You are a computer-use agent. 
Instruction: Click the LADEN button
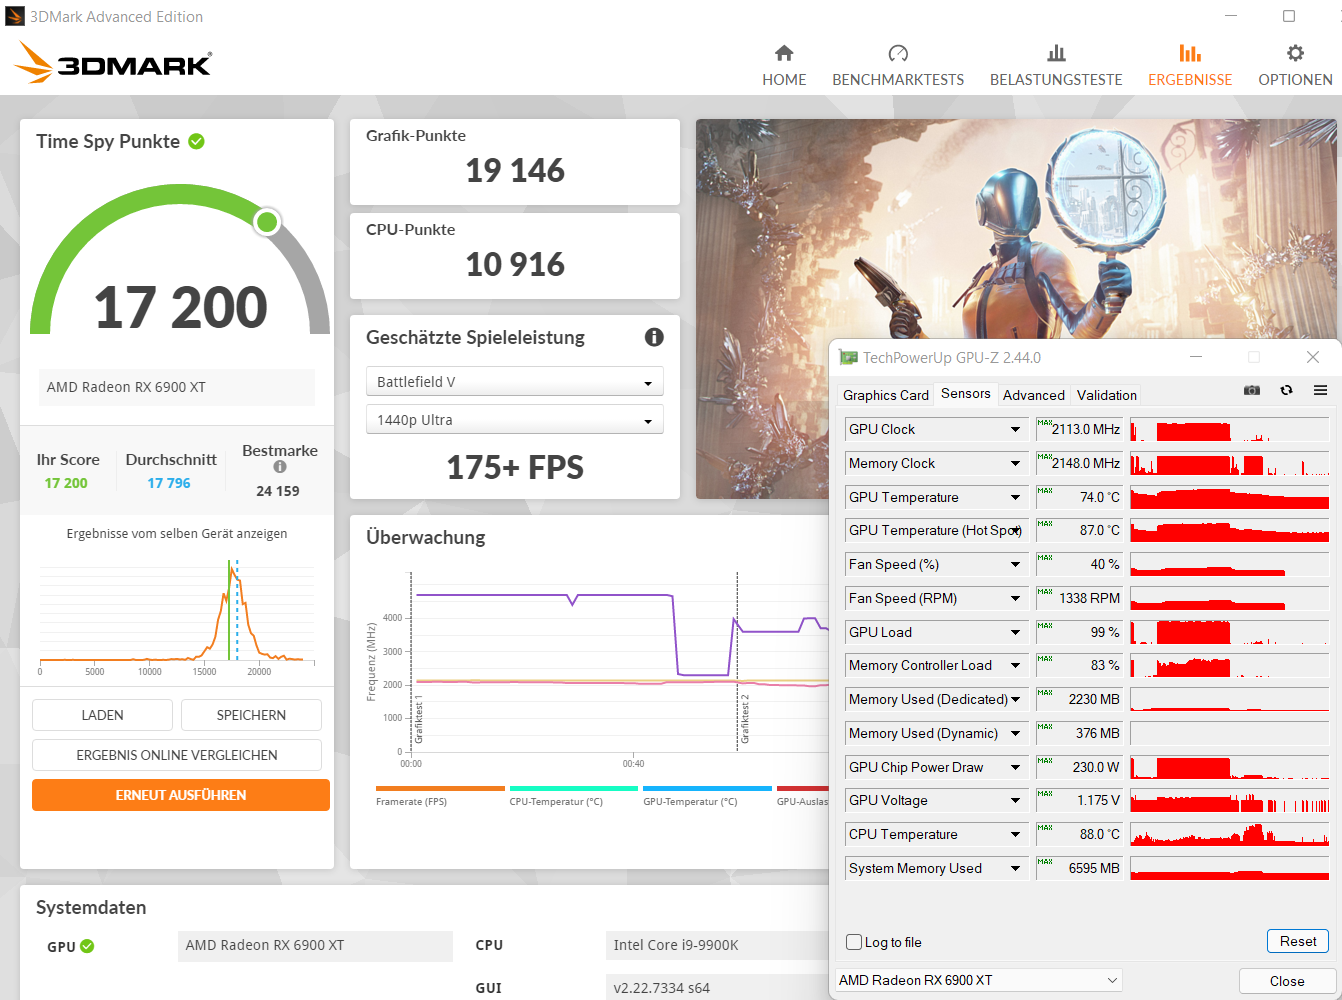102,715
